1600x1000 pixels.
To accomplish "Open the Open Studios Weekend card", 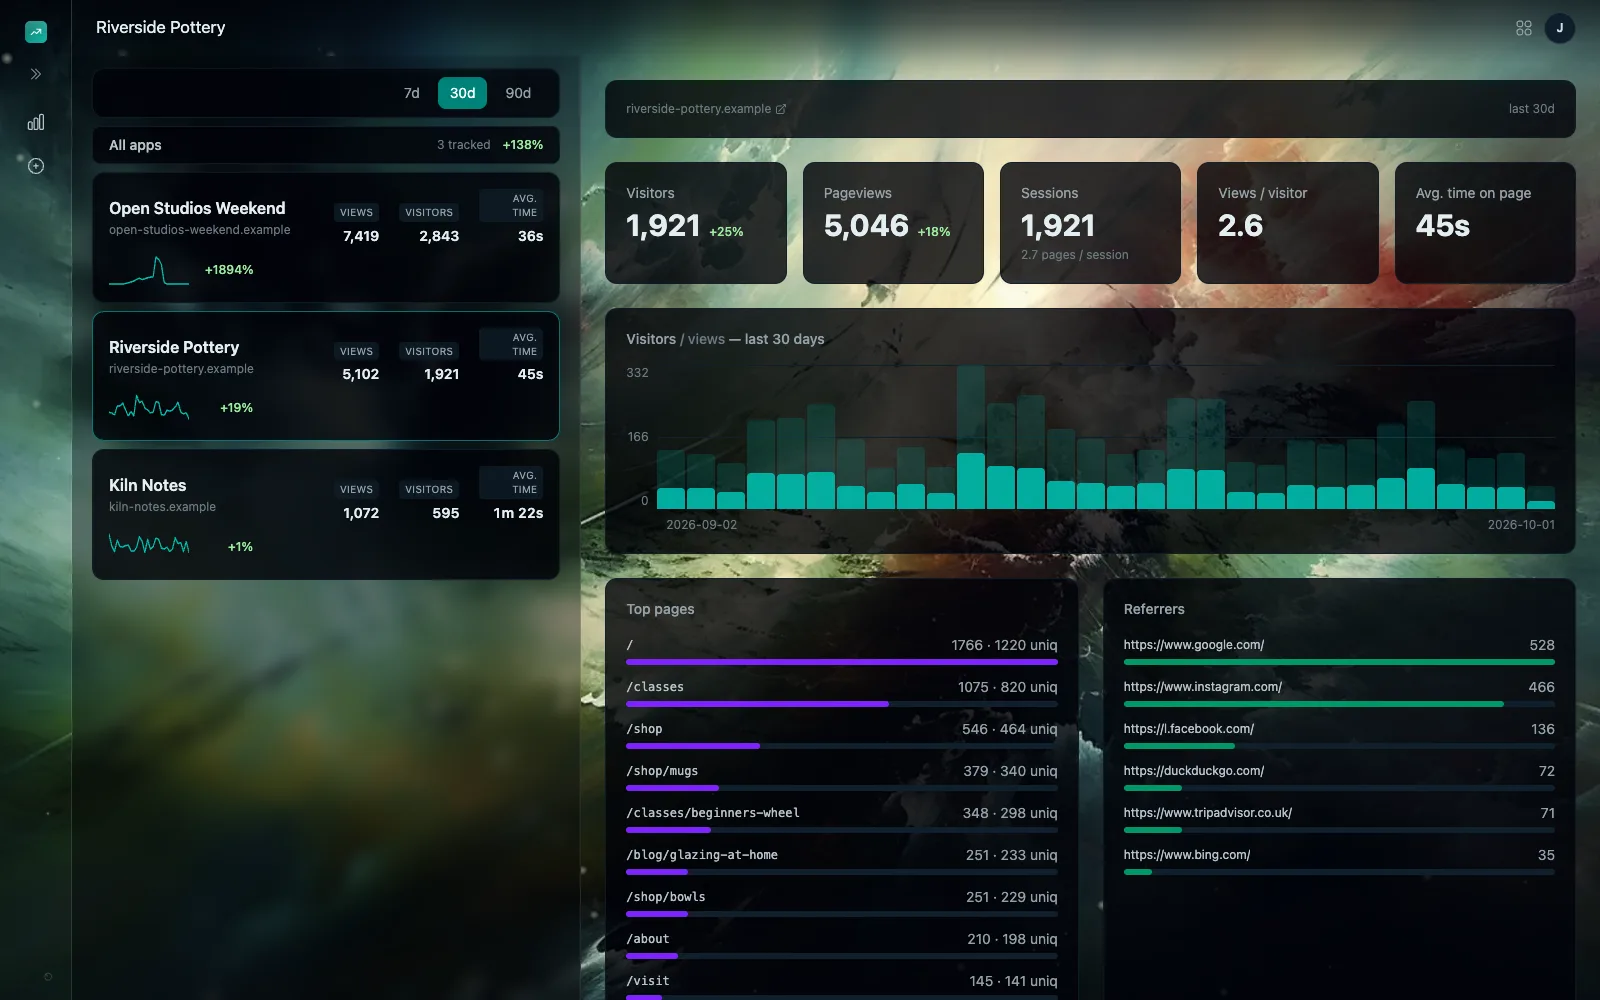I will point(326,238).
